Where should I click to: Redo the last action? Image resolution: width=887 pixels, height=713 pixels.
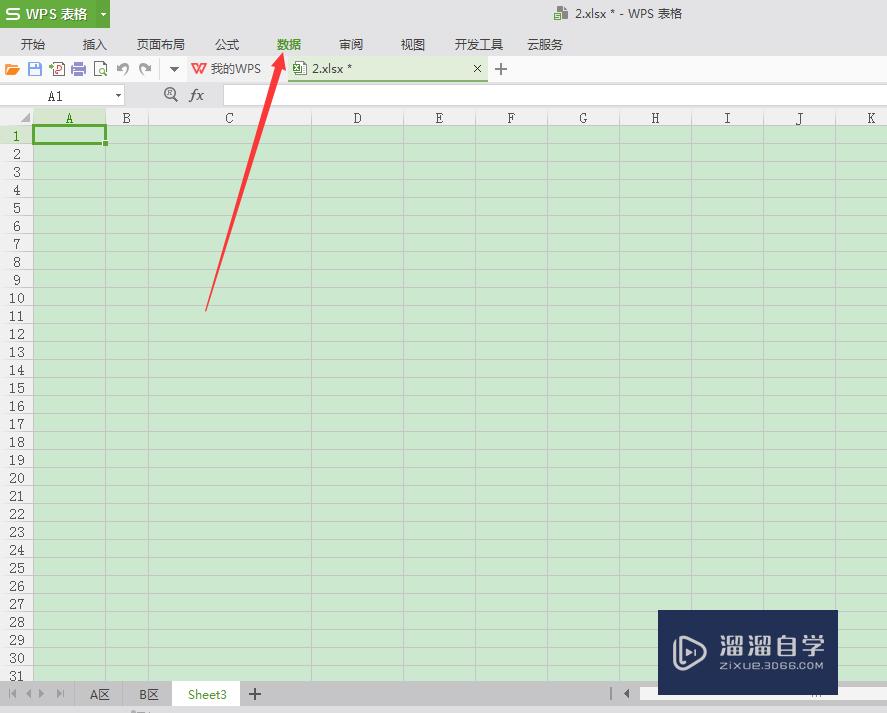pos(145,68)
